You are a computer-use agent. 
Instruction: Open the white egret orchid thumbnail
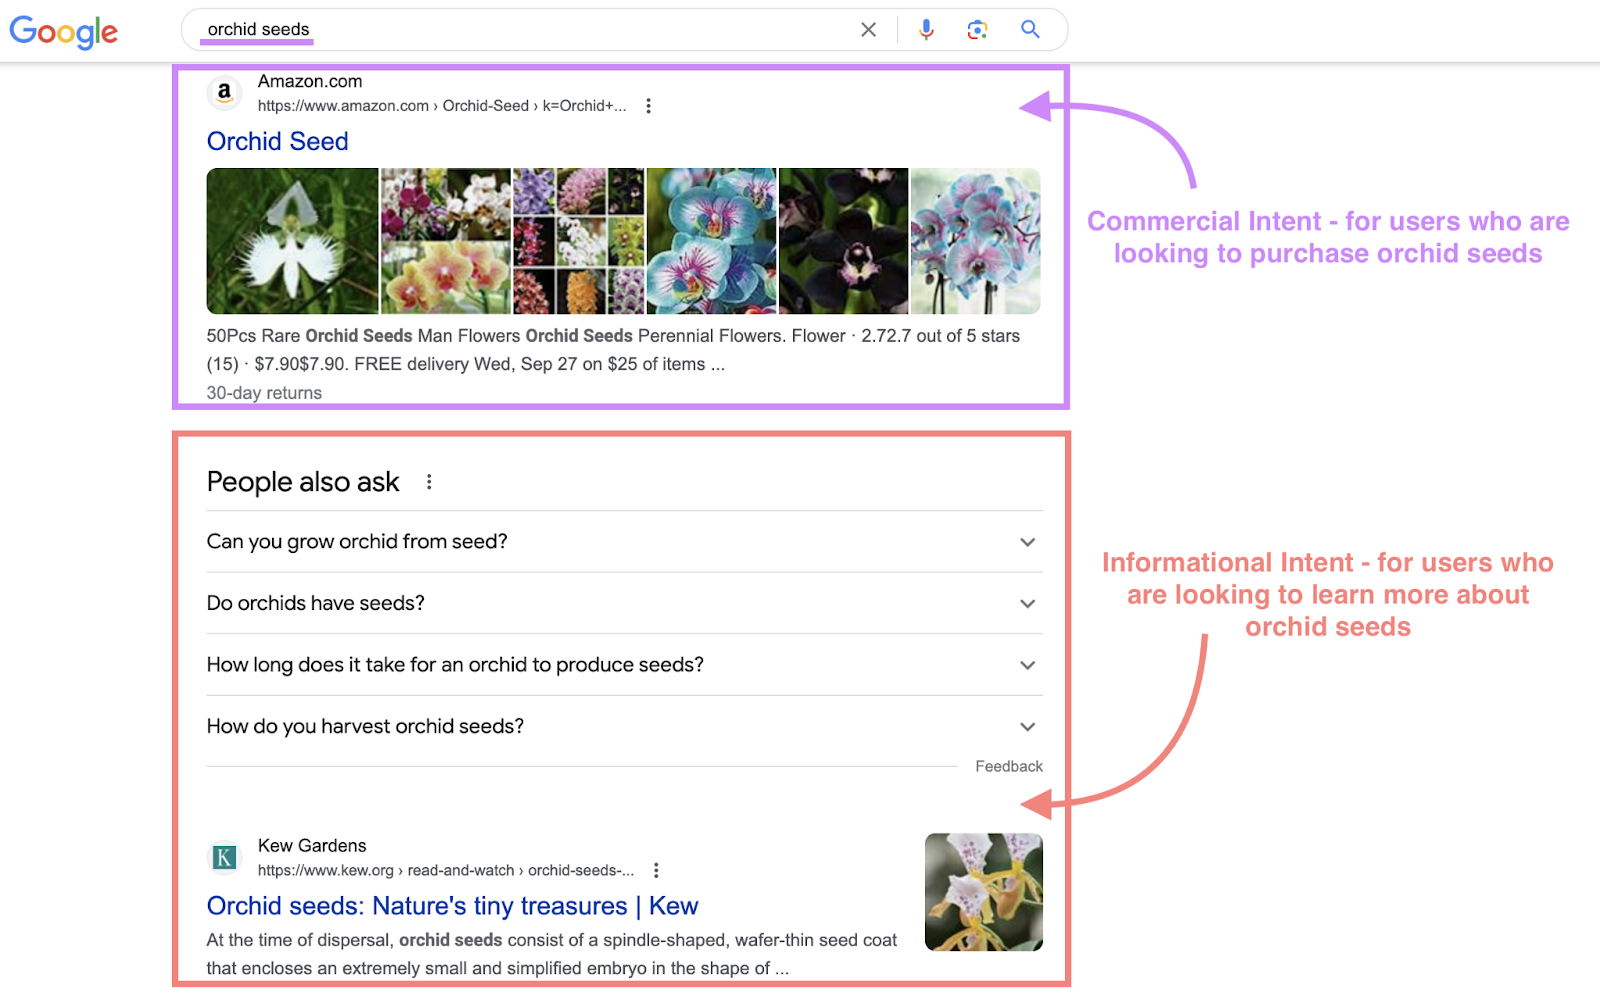(293, 241)
